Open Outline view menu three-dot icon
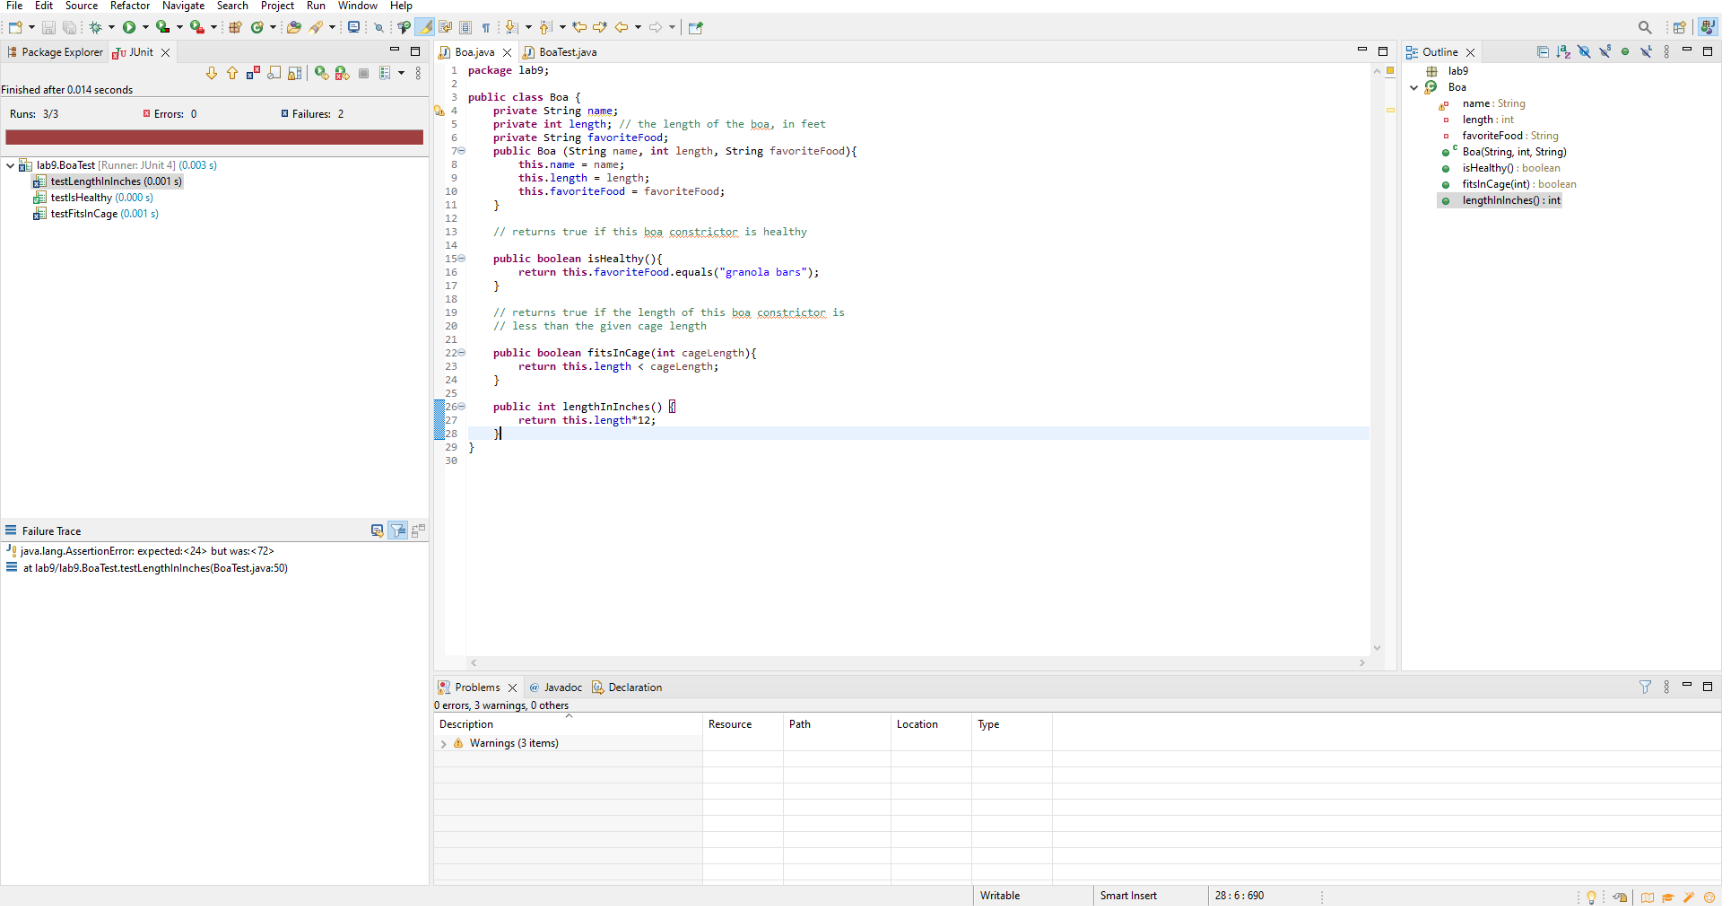The image size is (1731, 906). (x=1666, y=52)
